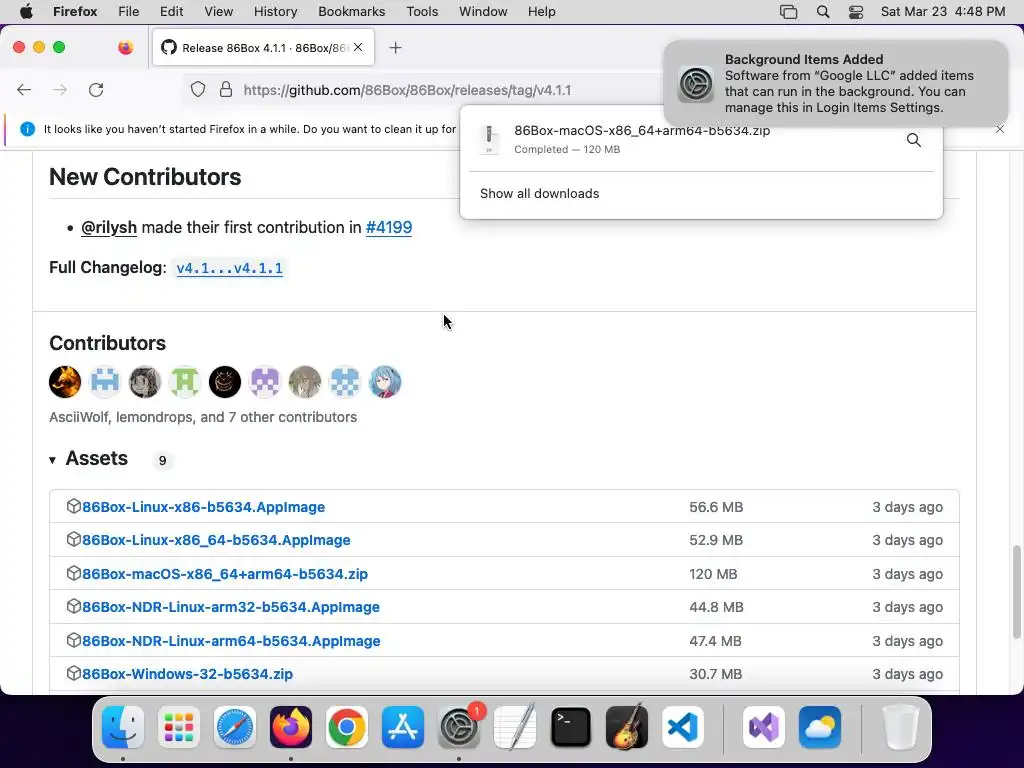Click the Apple menu logo
1024x768 pixels.
click(x=26, y=12)
